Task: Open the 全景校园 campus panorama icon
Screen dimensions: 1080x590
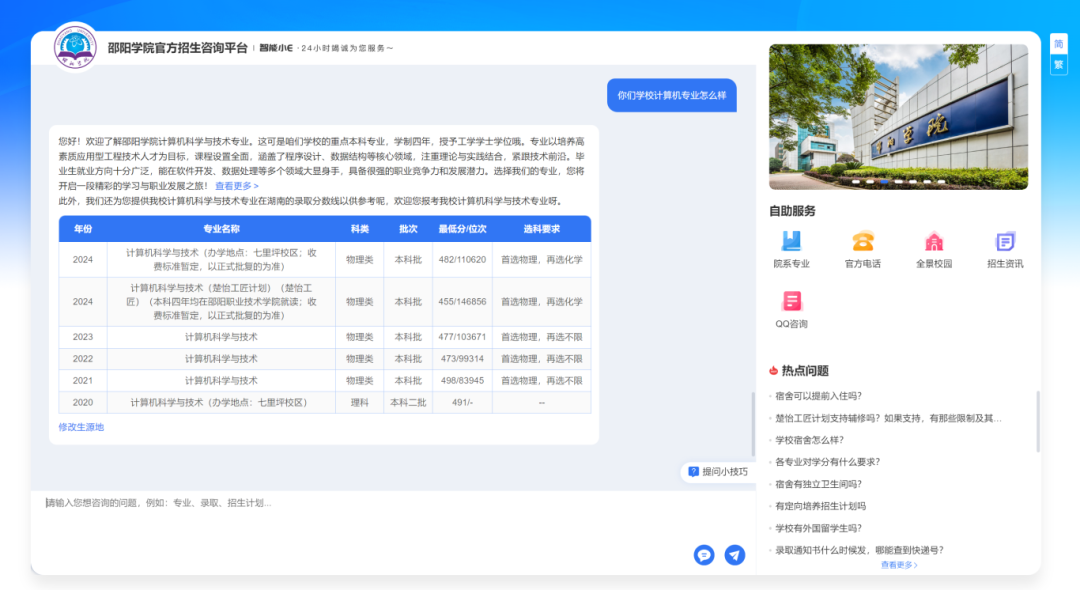Action: point(933,241)
